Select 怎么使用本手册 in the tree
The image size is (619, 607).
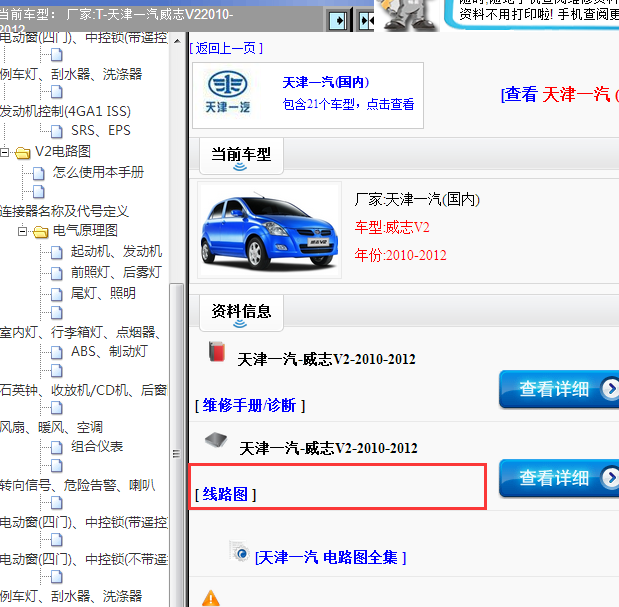coord(98,172)
